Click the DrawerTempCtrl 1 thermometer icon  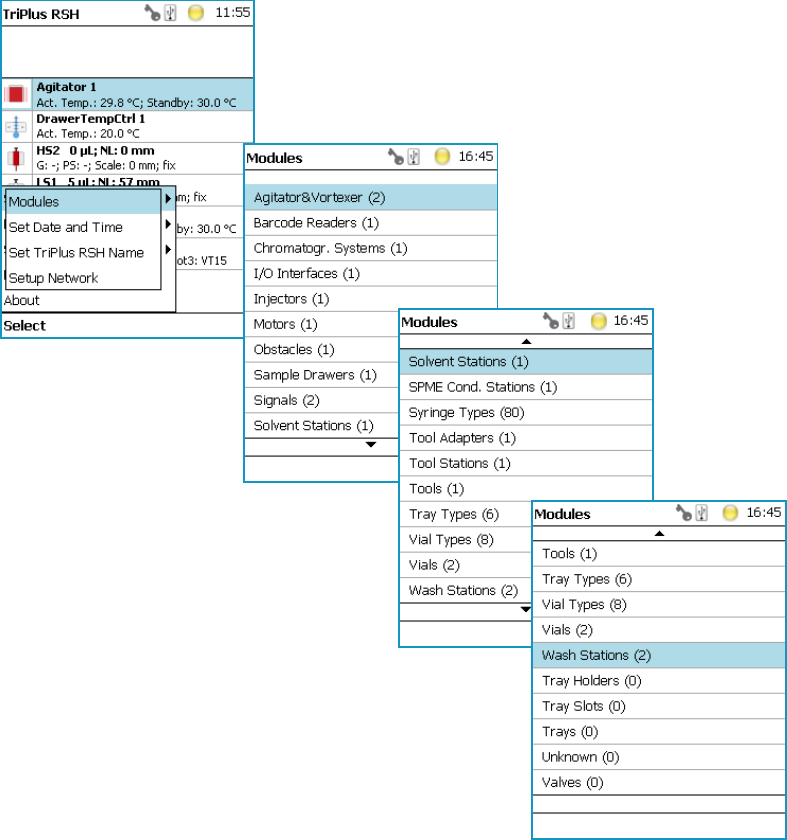pos(16,126)
